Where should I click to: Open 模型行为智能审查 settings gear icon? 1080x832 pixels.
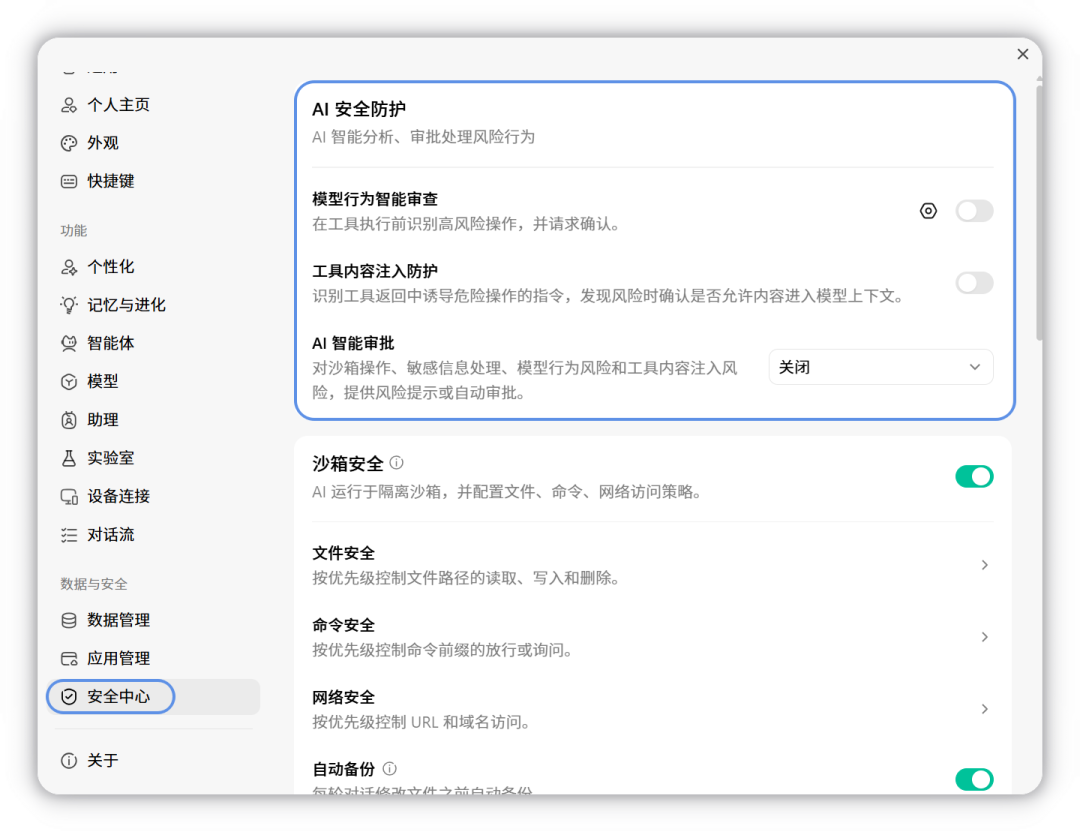pos(928,211)
